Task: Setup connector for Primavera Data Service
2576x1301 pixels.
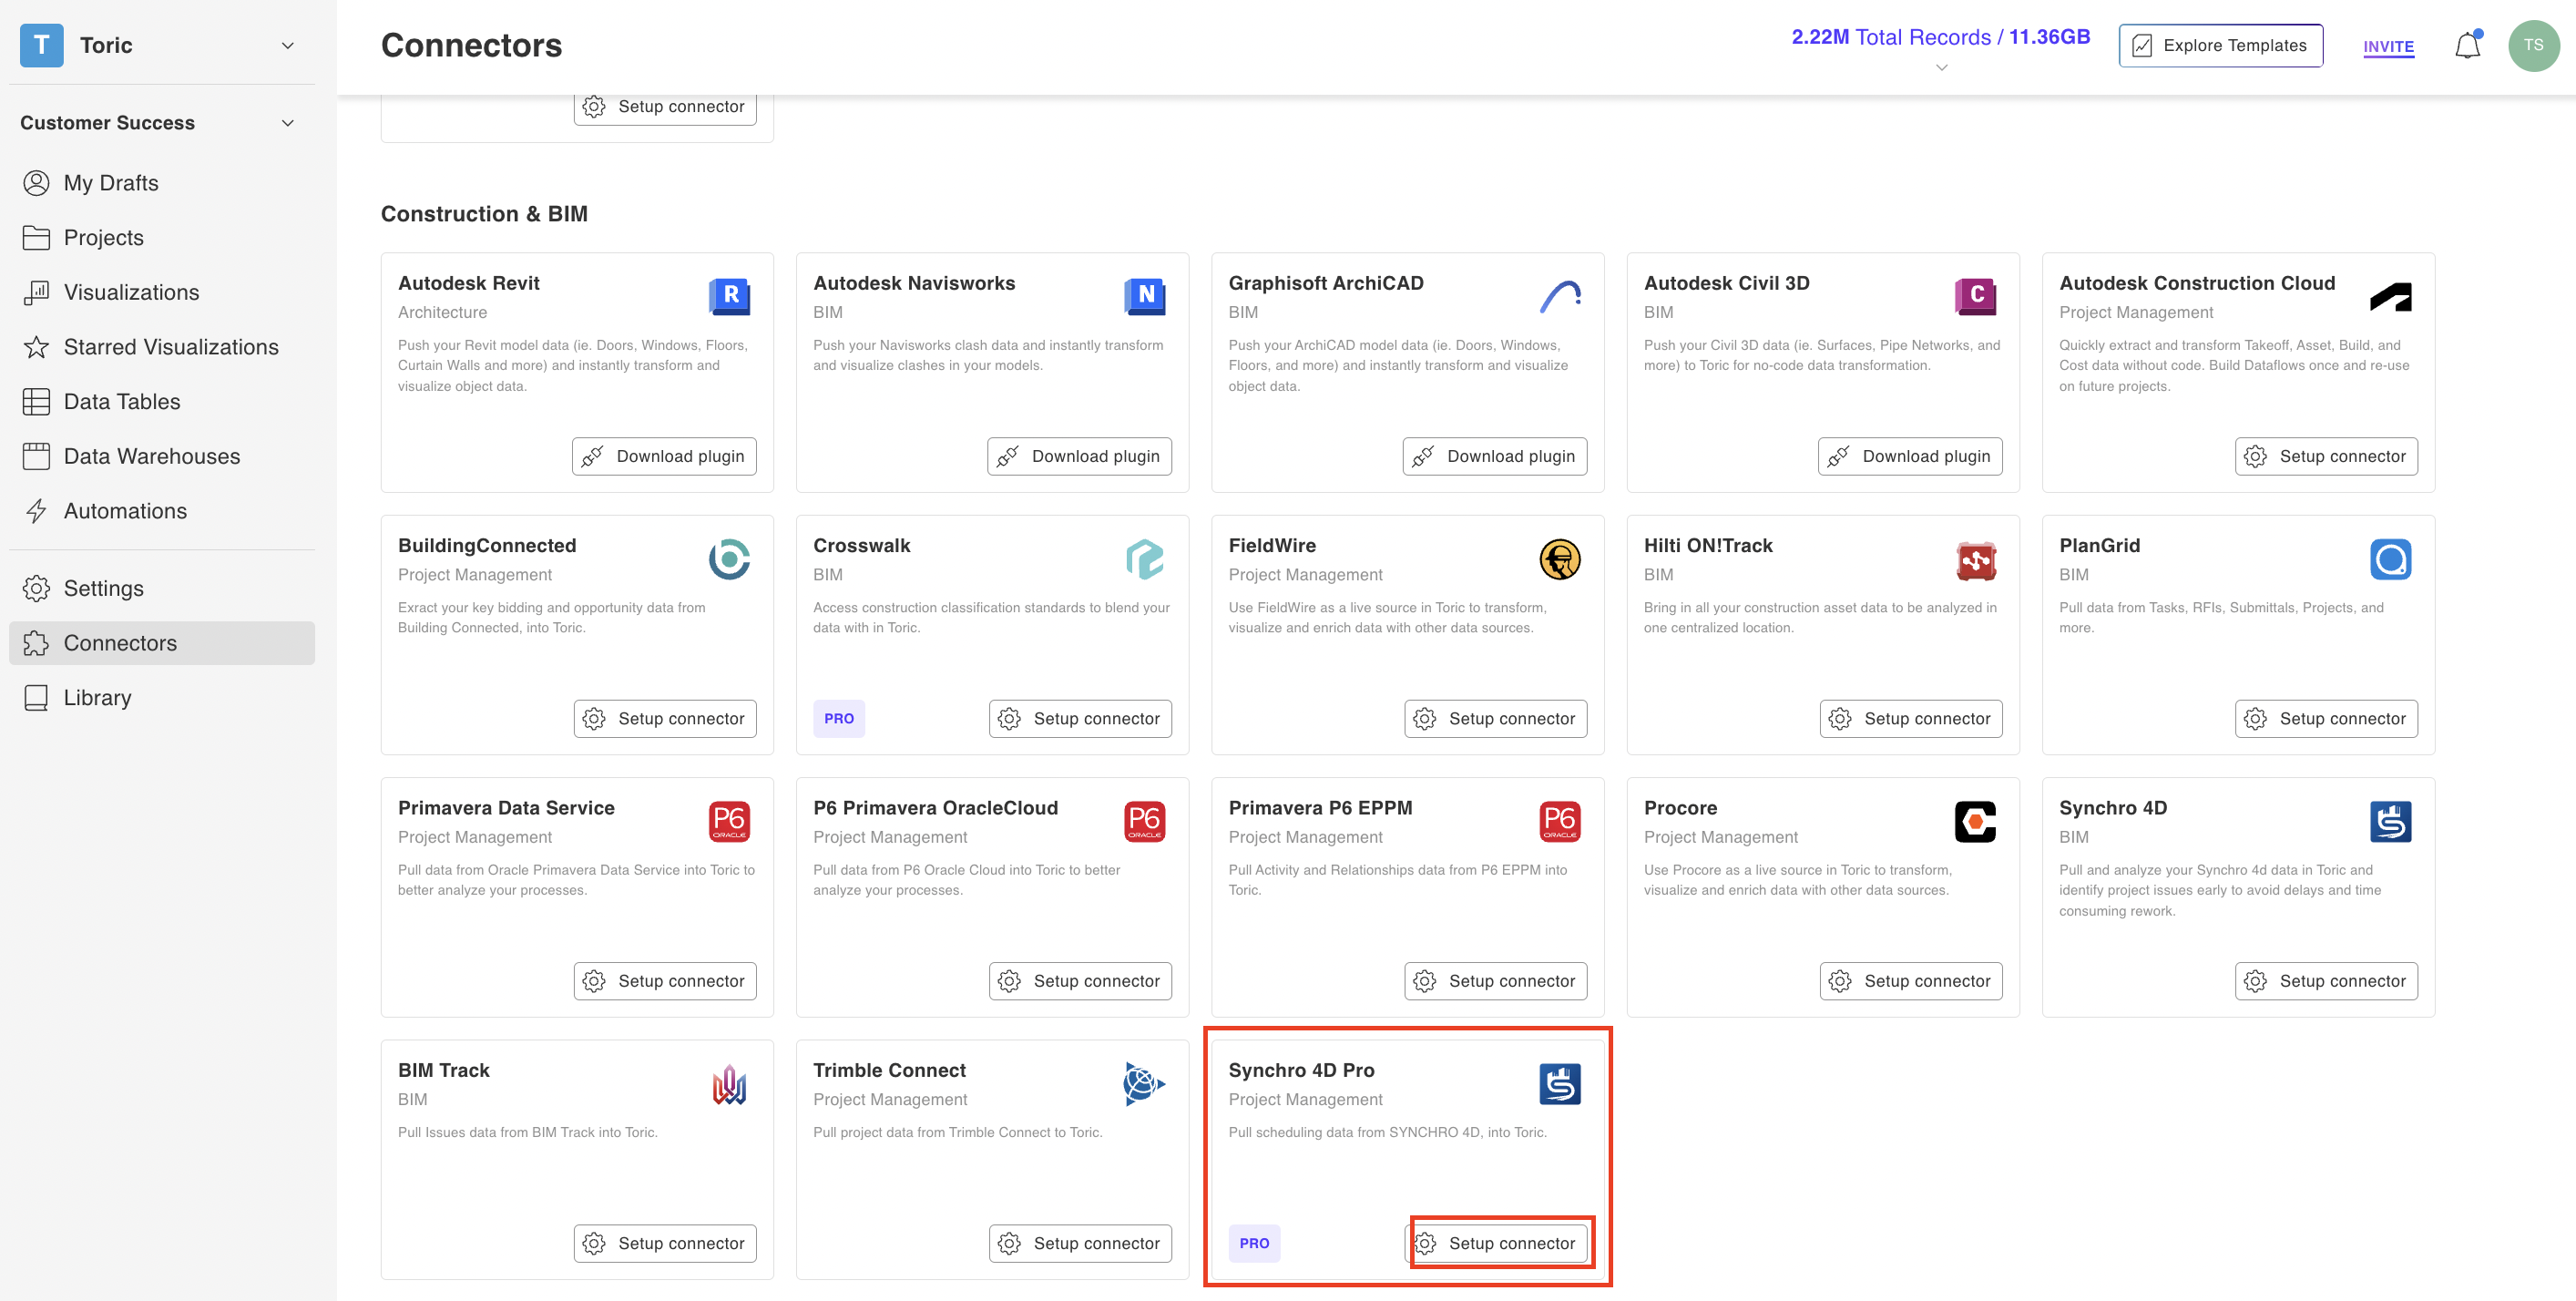Action: pos(665,981)
